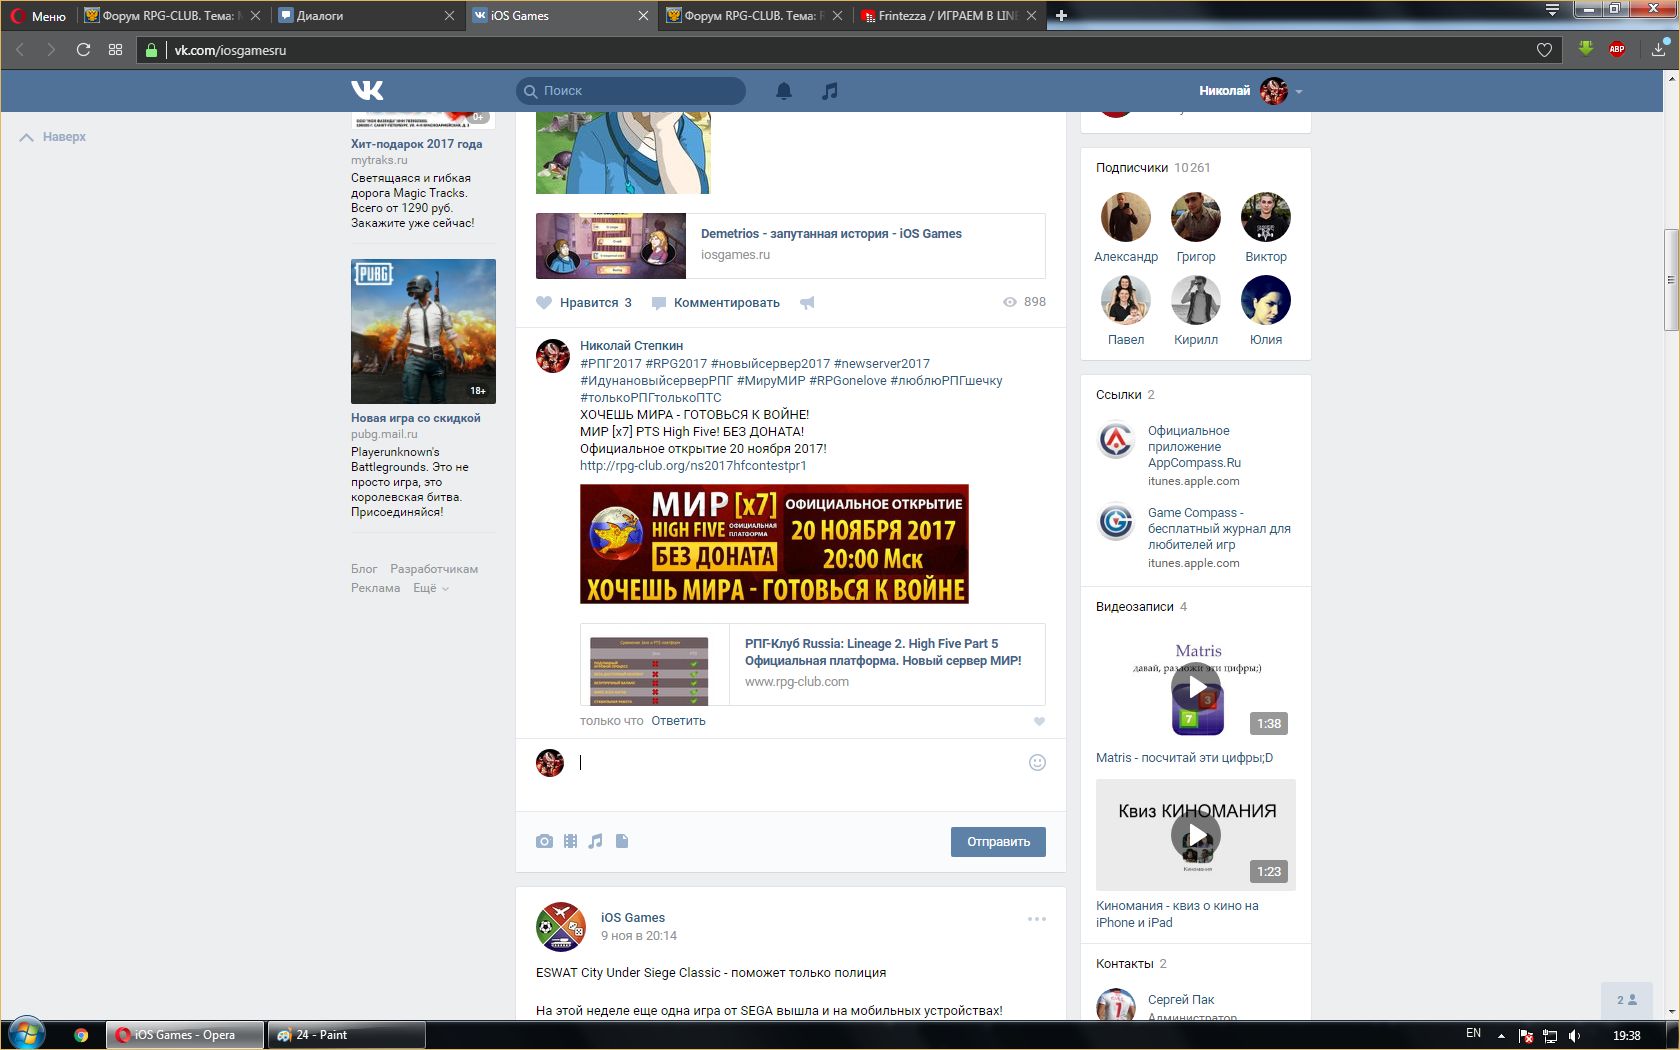The image size is (1680, 1050).
Task: Switch to the Диалоги tab
Action: [366, 16]
